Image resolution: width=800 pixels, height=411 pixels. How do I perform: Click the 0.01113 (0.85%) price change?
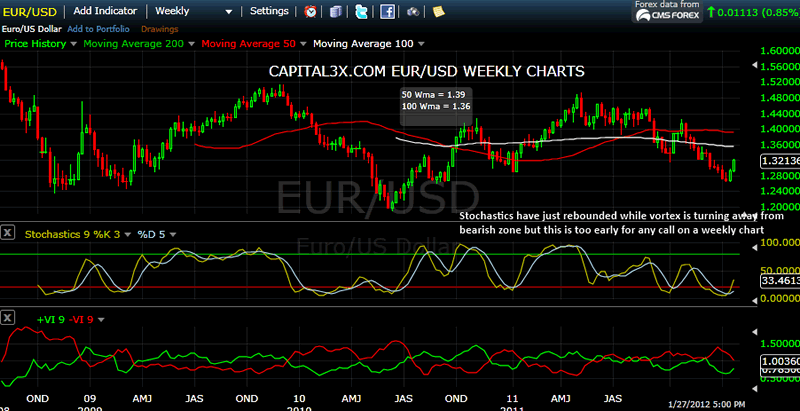coord(753,13)
